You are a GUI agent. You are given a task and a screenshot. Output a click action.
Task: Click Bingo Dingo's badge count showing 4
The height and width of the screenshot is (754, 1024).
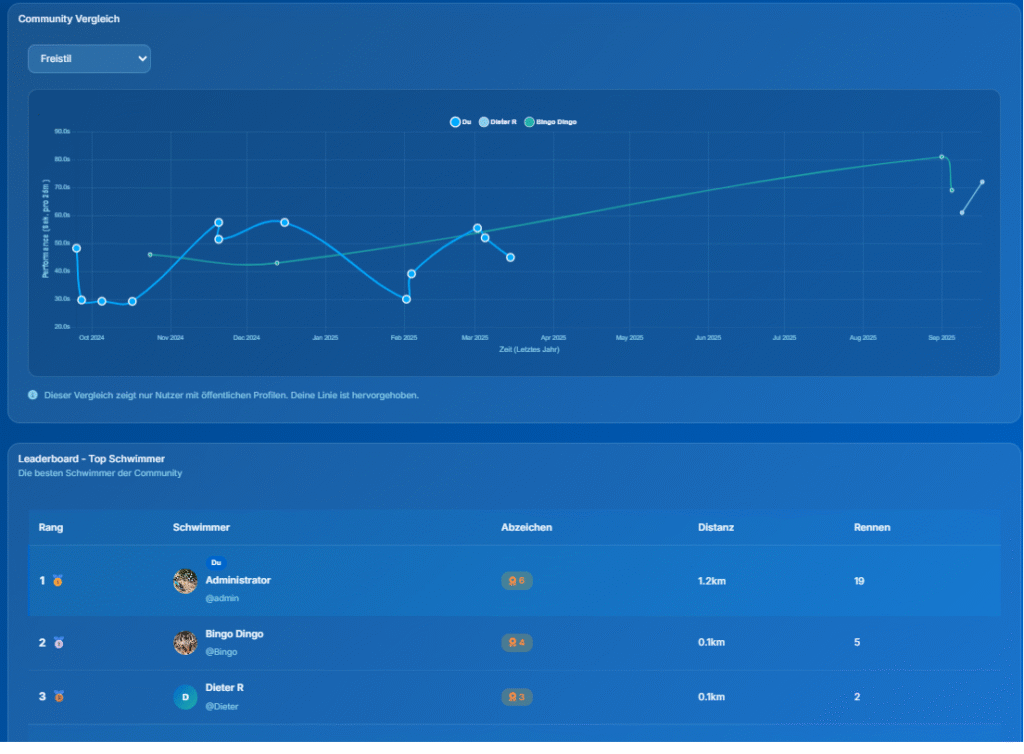coord(517,643)
